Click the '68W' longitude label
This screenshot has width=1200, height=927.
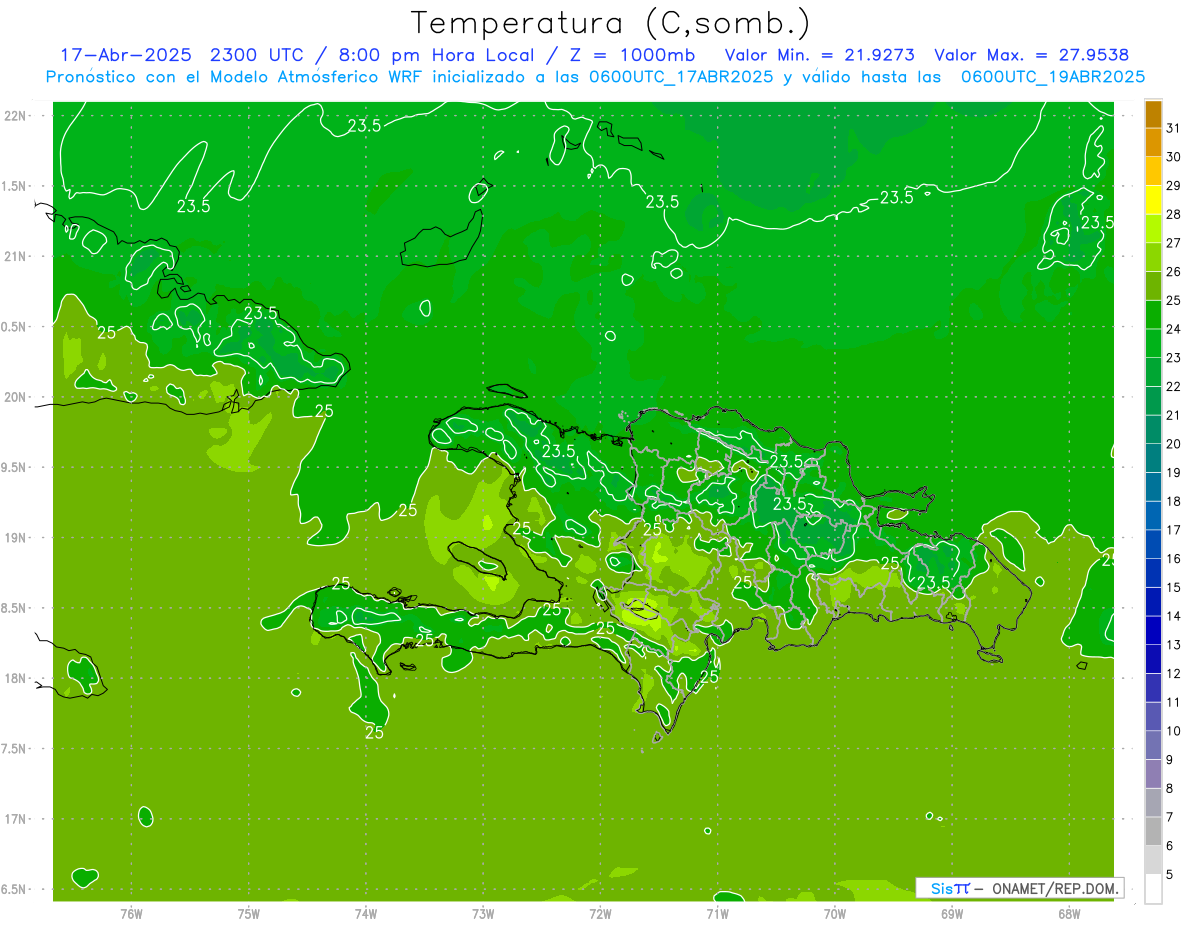click(1069, 913)
